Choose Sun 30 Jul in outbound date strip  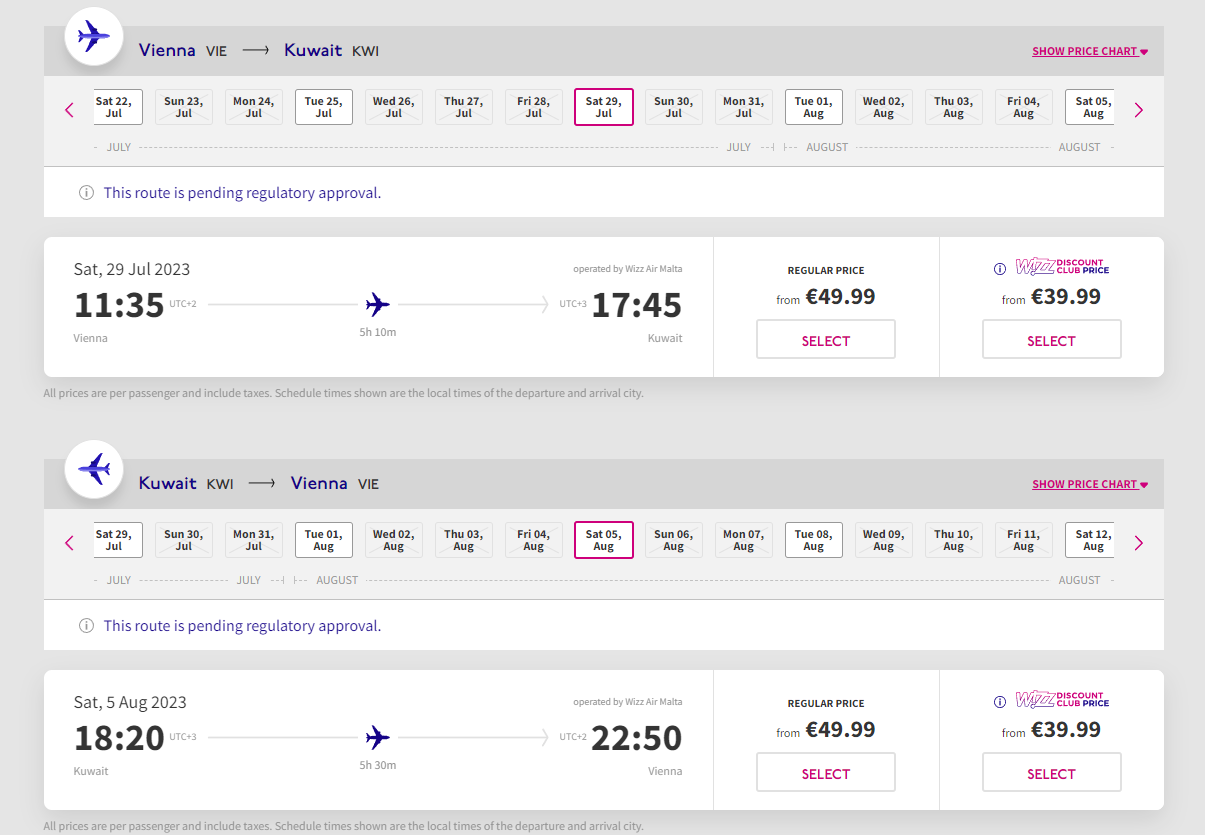(x=674, y=107)
